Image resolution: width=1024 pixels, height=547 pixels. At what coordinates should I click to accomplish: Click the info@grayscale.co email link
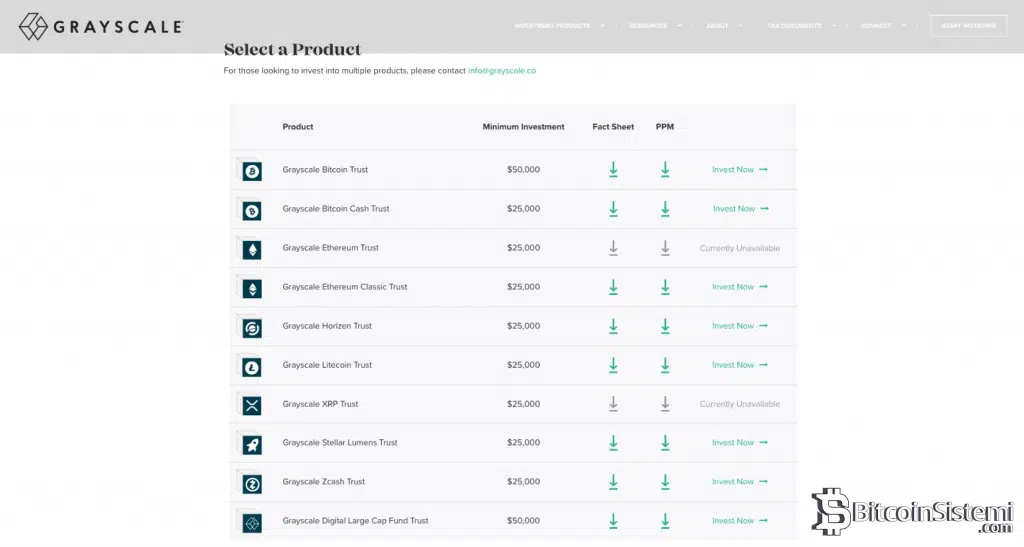[x=502, y=71]
